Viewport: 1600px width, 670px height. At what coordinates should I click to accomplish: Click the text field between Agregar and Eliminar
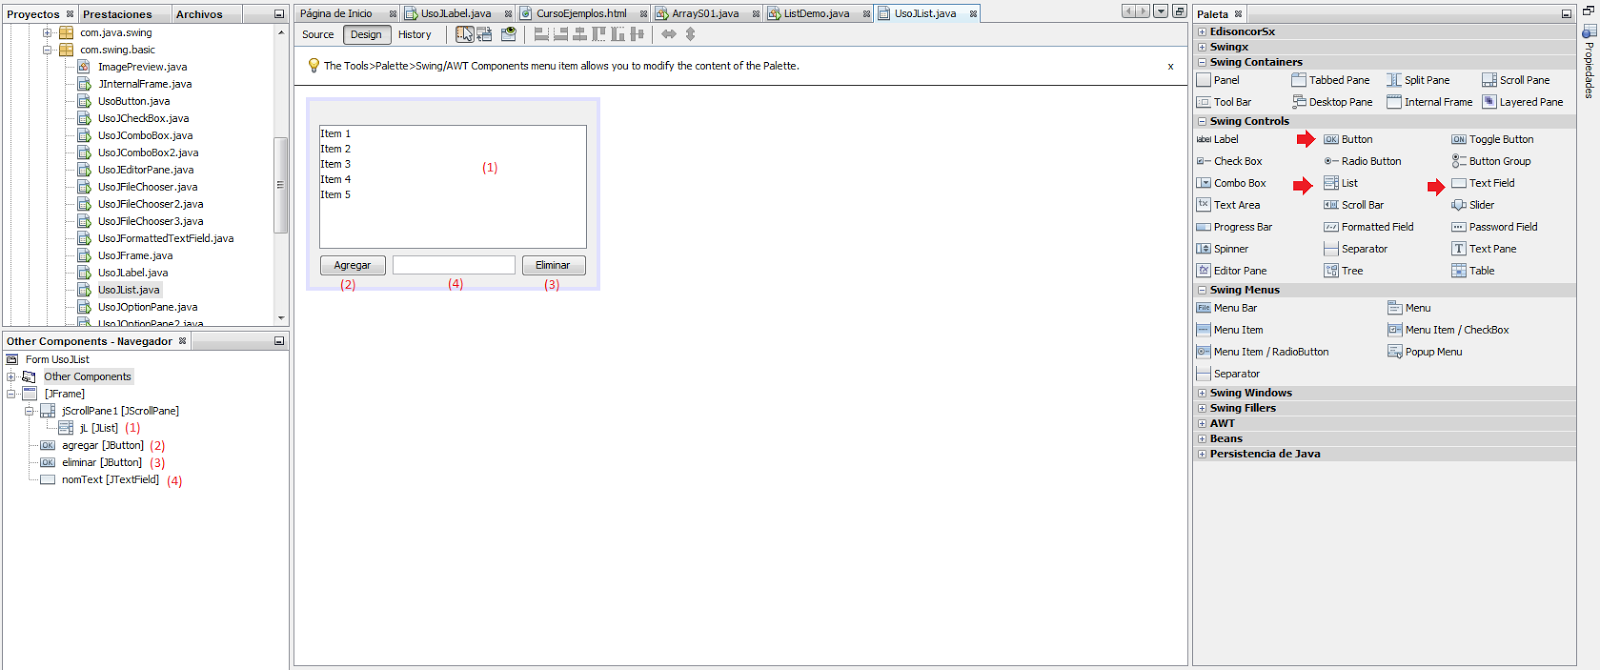454,265
